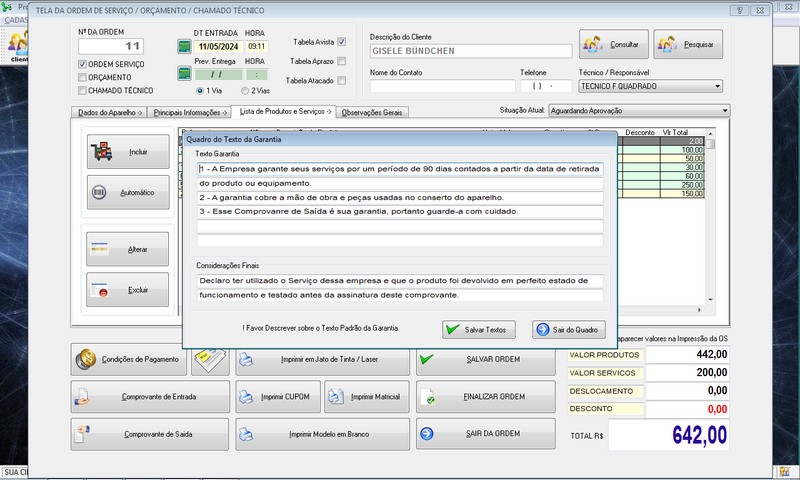
Task: Click VALOR SERVICOS value 200,00
Action: pyautogui.click(x=688, y=373)
